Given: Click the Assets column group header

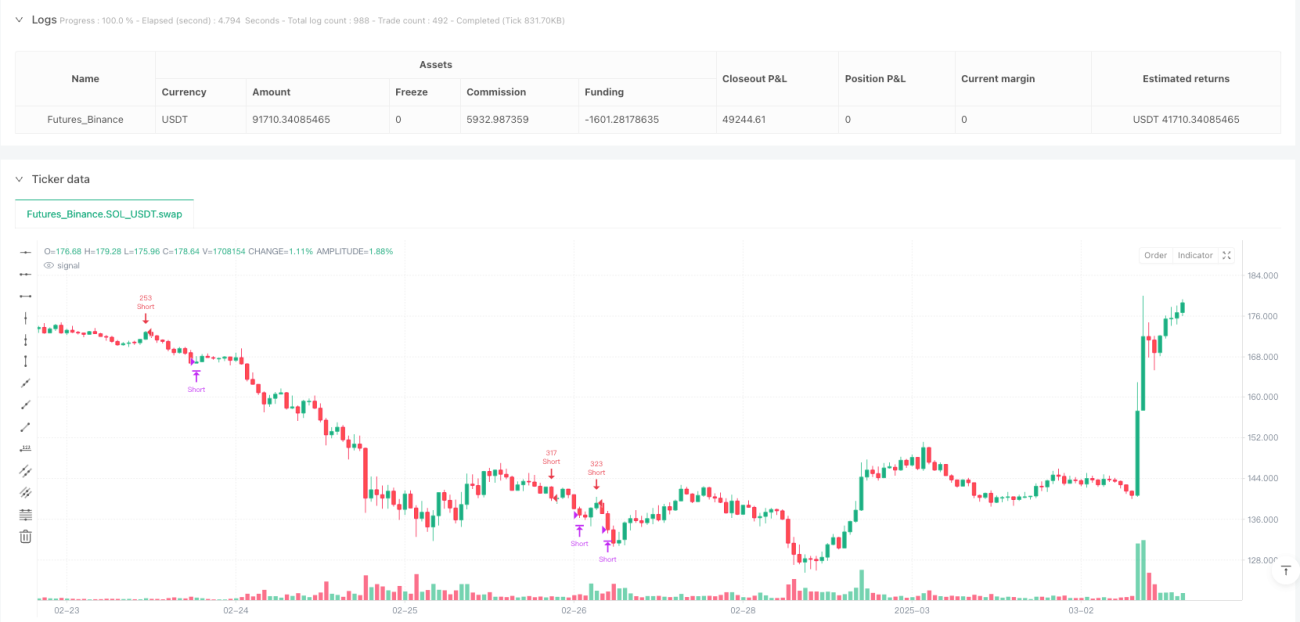Looking at the screenshot, I should click(436, 64).
